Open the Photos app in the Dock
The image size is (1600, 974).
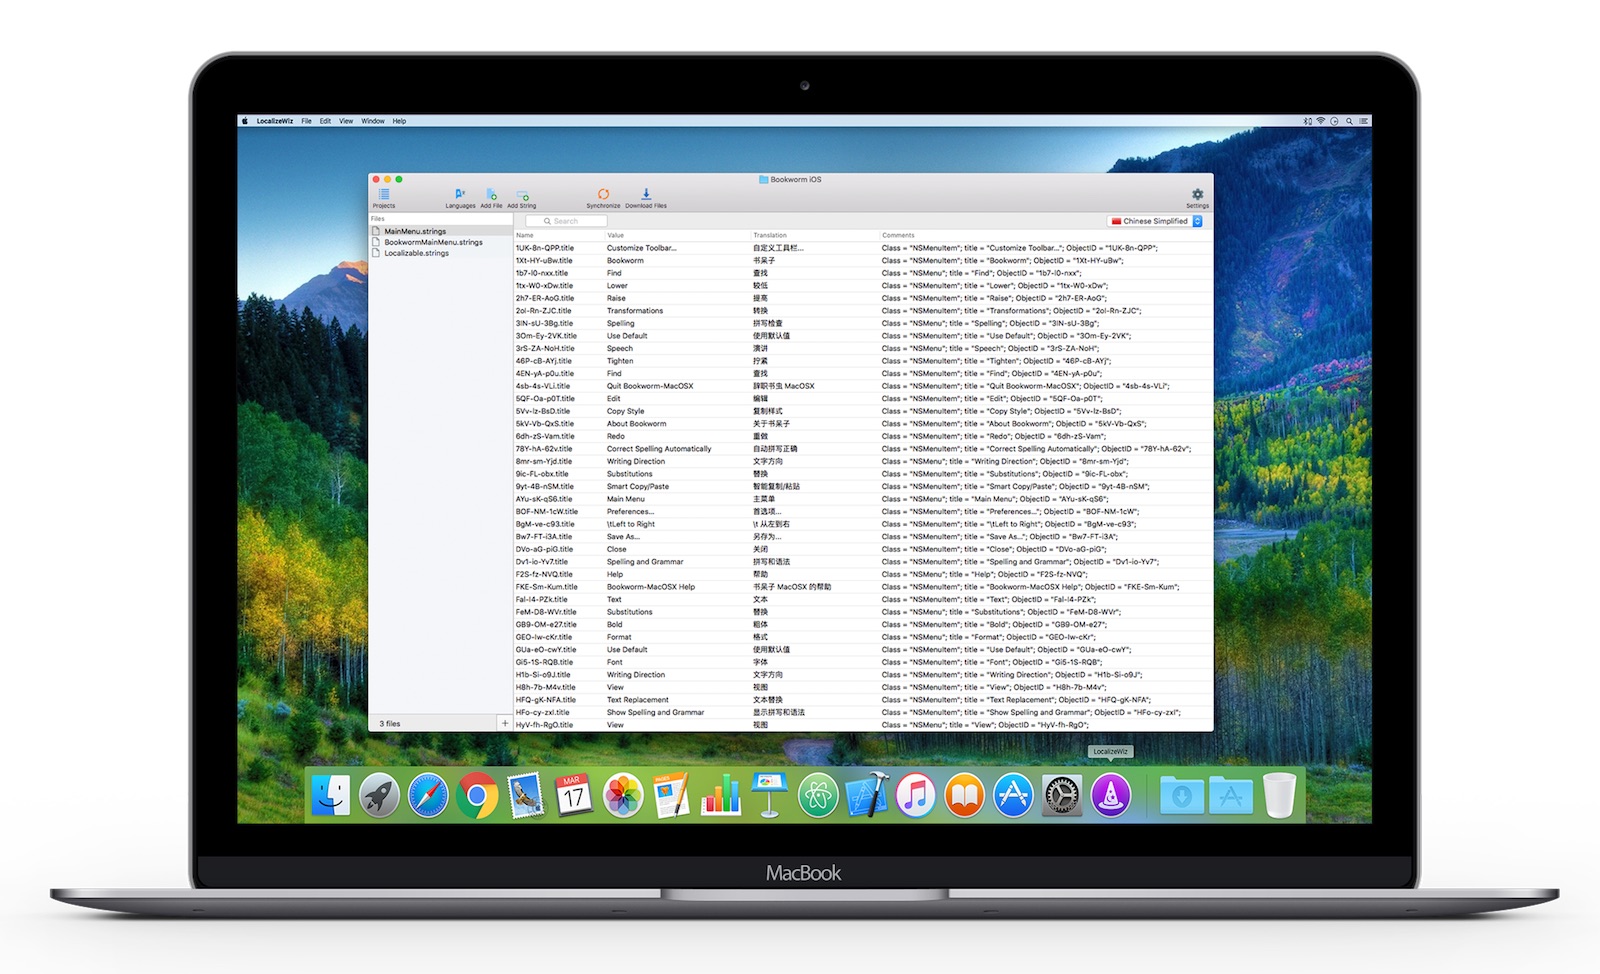[x=623, y=796]
